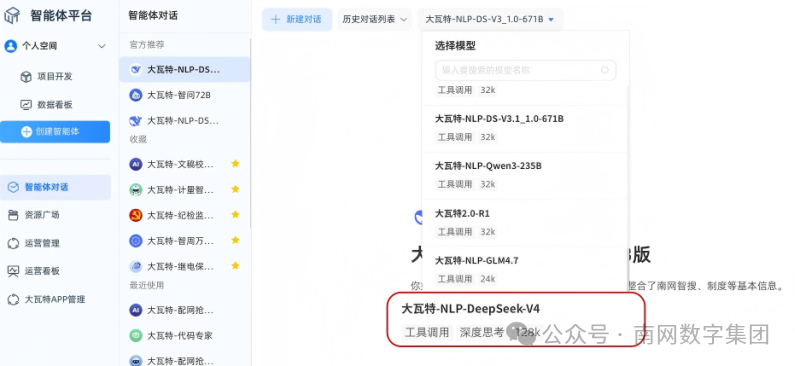Click the green avatar of 大瓦特-代码专家
This screenshot has width=795, height=366.
135,336
